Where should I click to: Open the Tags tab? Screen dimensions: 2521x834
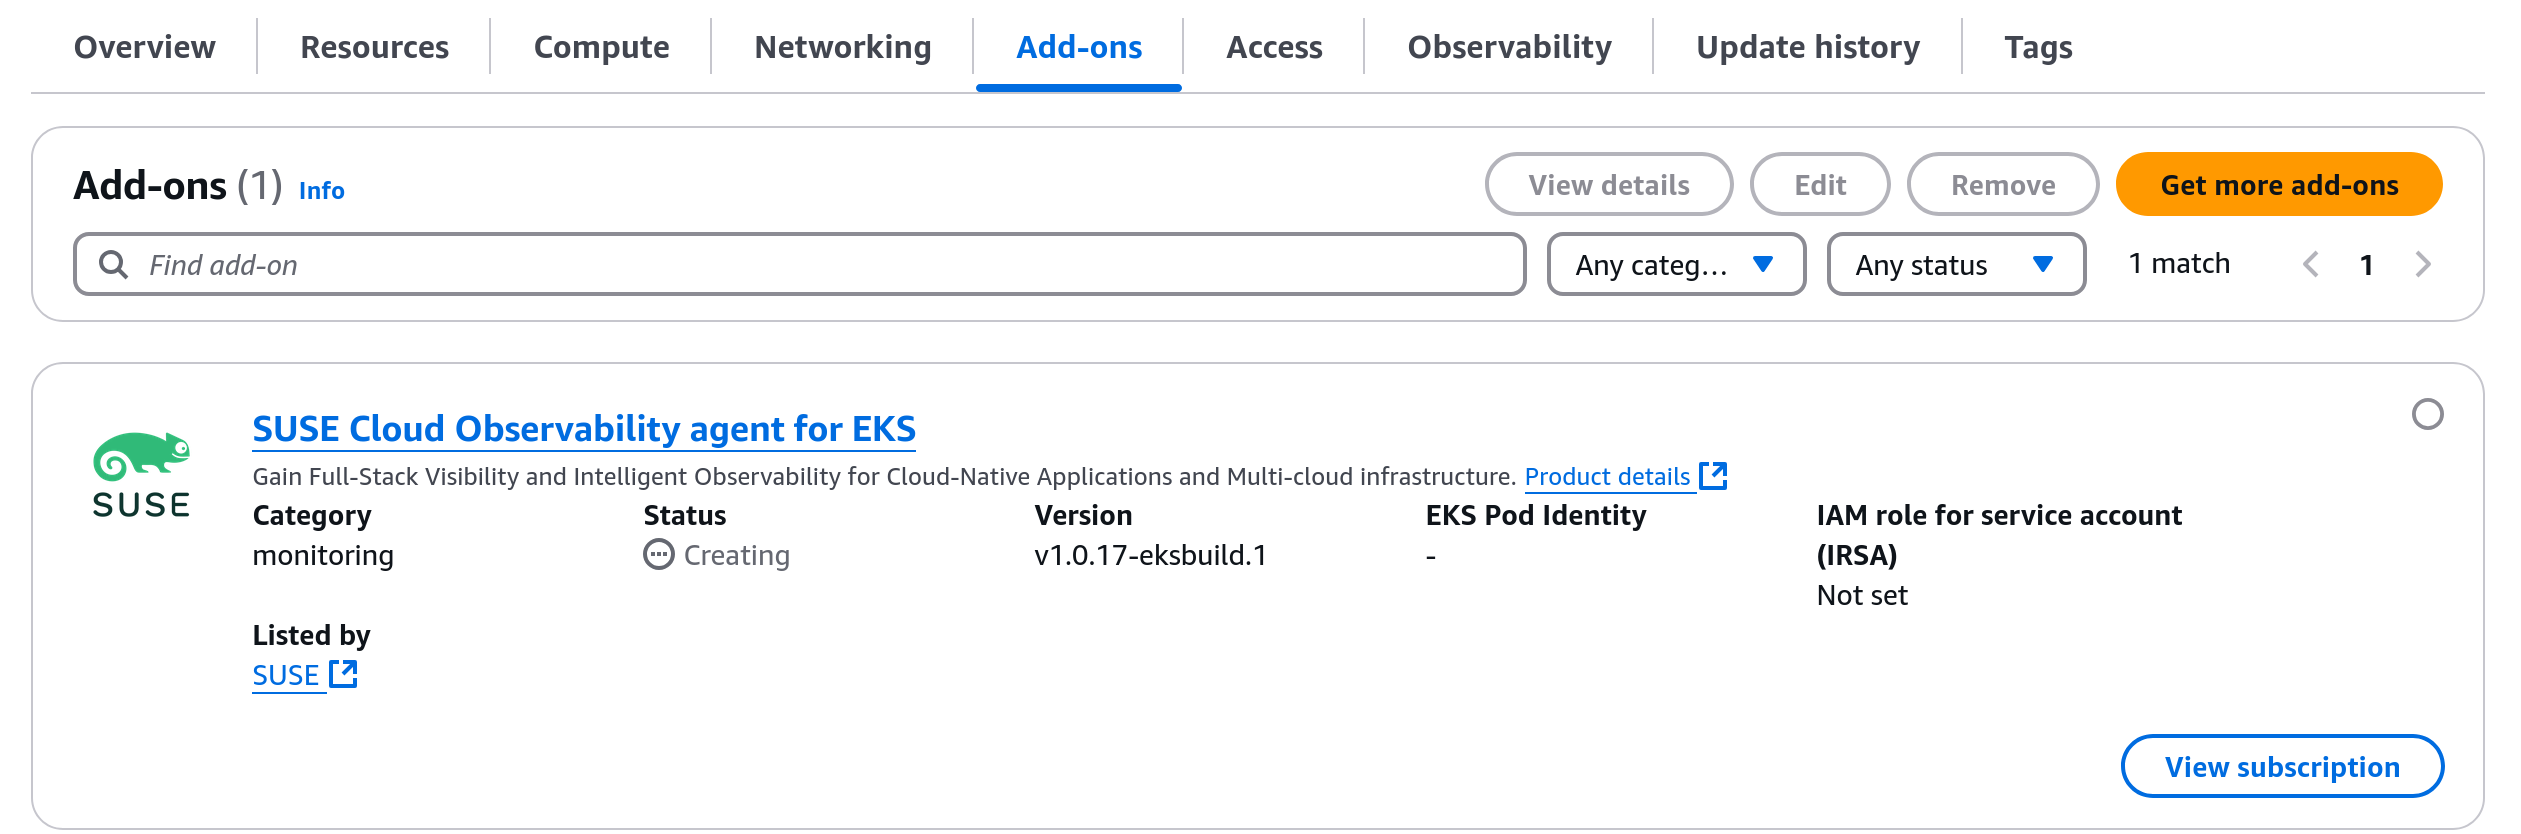[2038, 47]
